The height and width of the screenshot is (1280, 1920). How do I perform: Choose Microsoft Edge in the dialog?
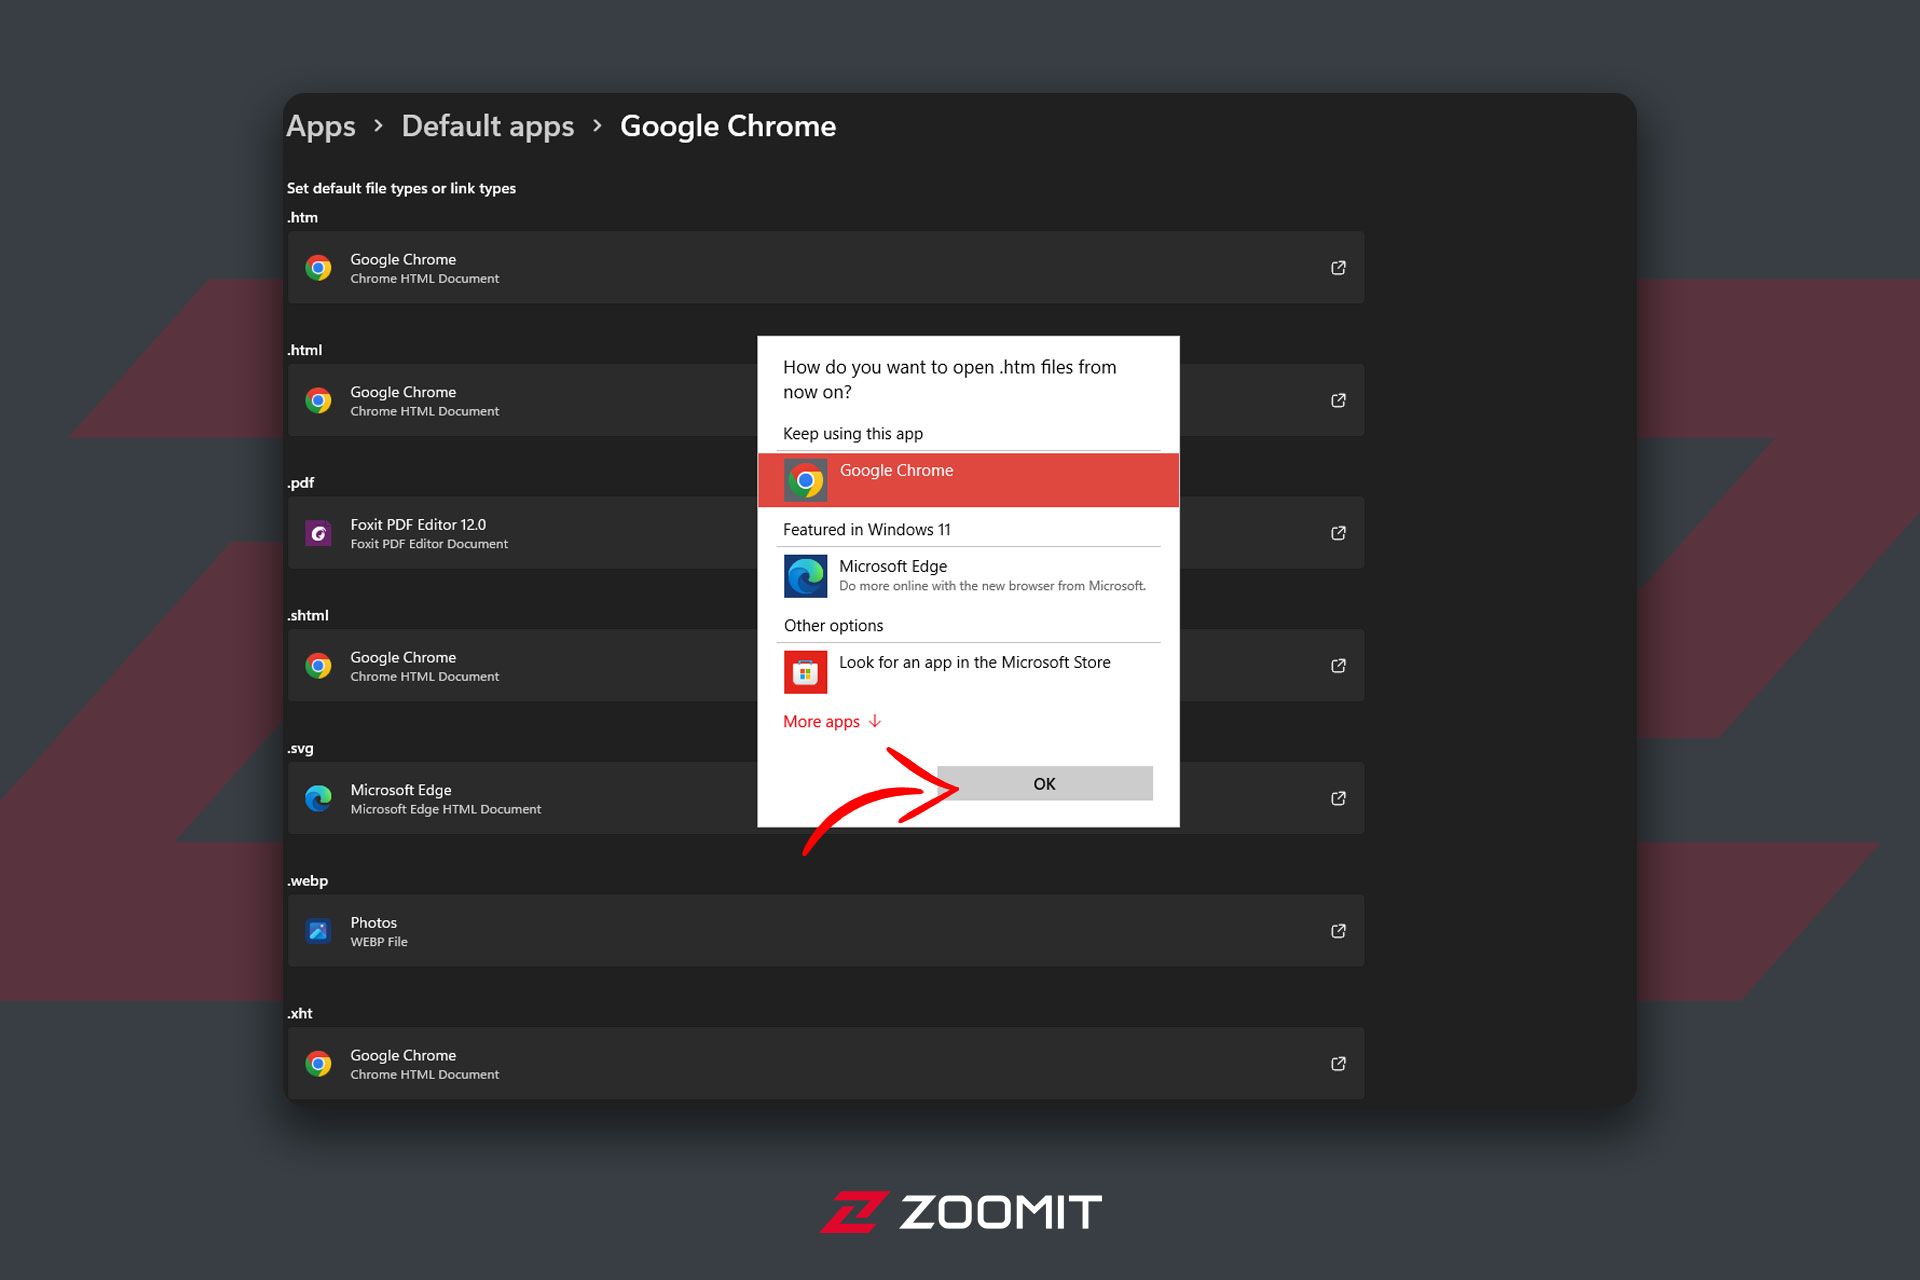968,576
